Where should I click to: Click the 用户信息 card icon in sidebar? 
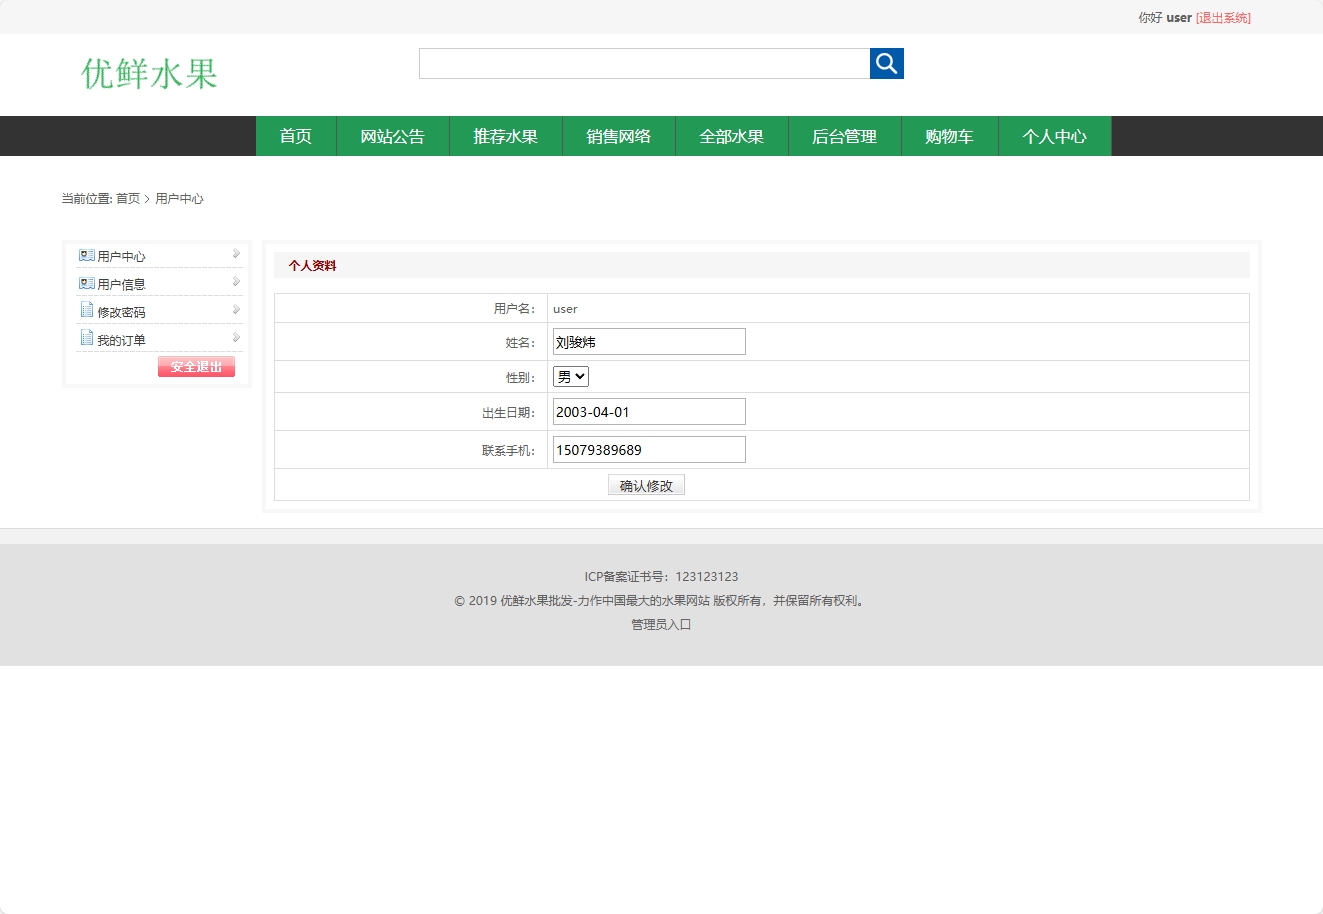[x=85, y=282]
